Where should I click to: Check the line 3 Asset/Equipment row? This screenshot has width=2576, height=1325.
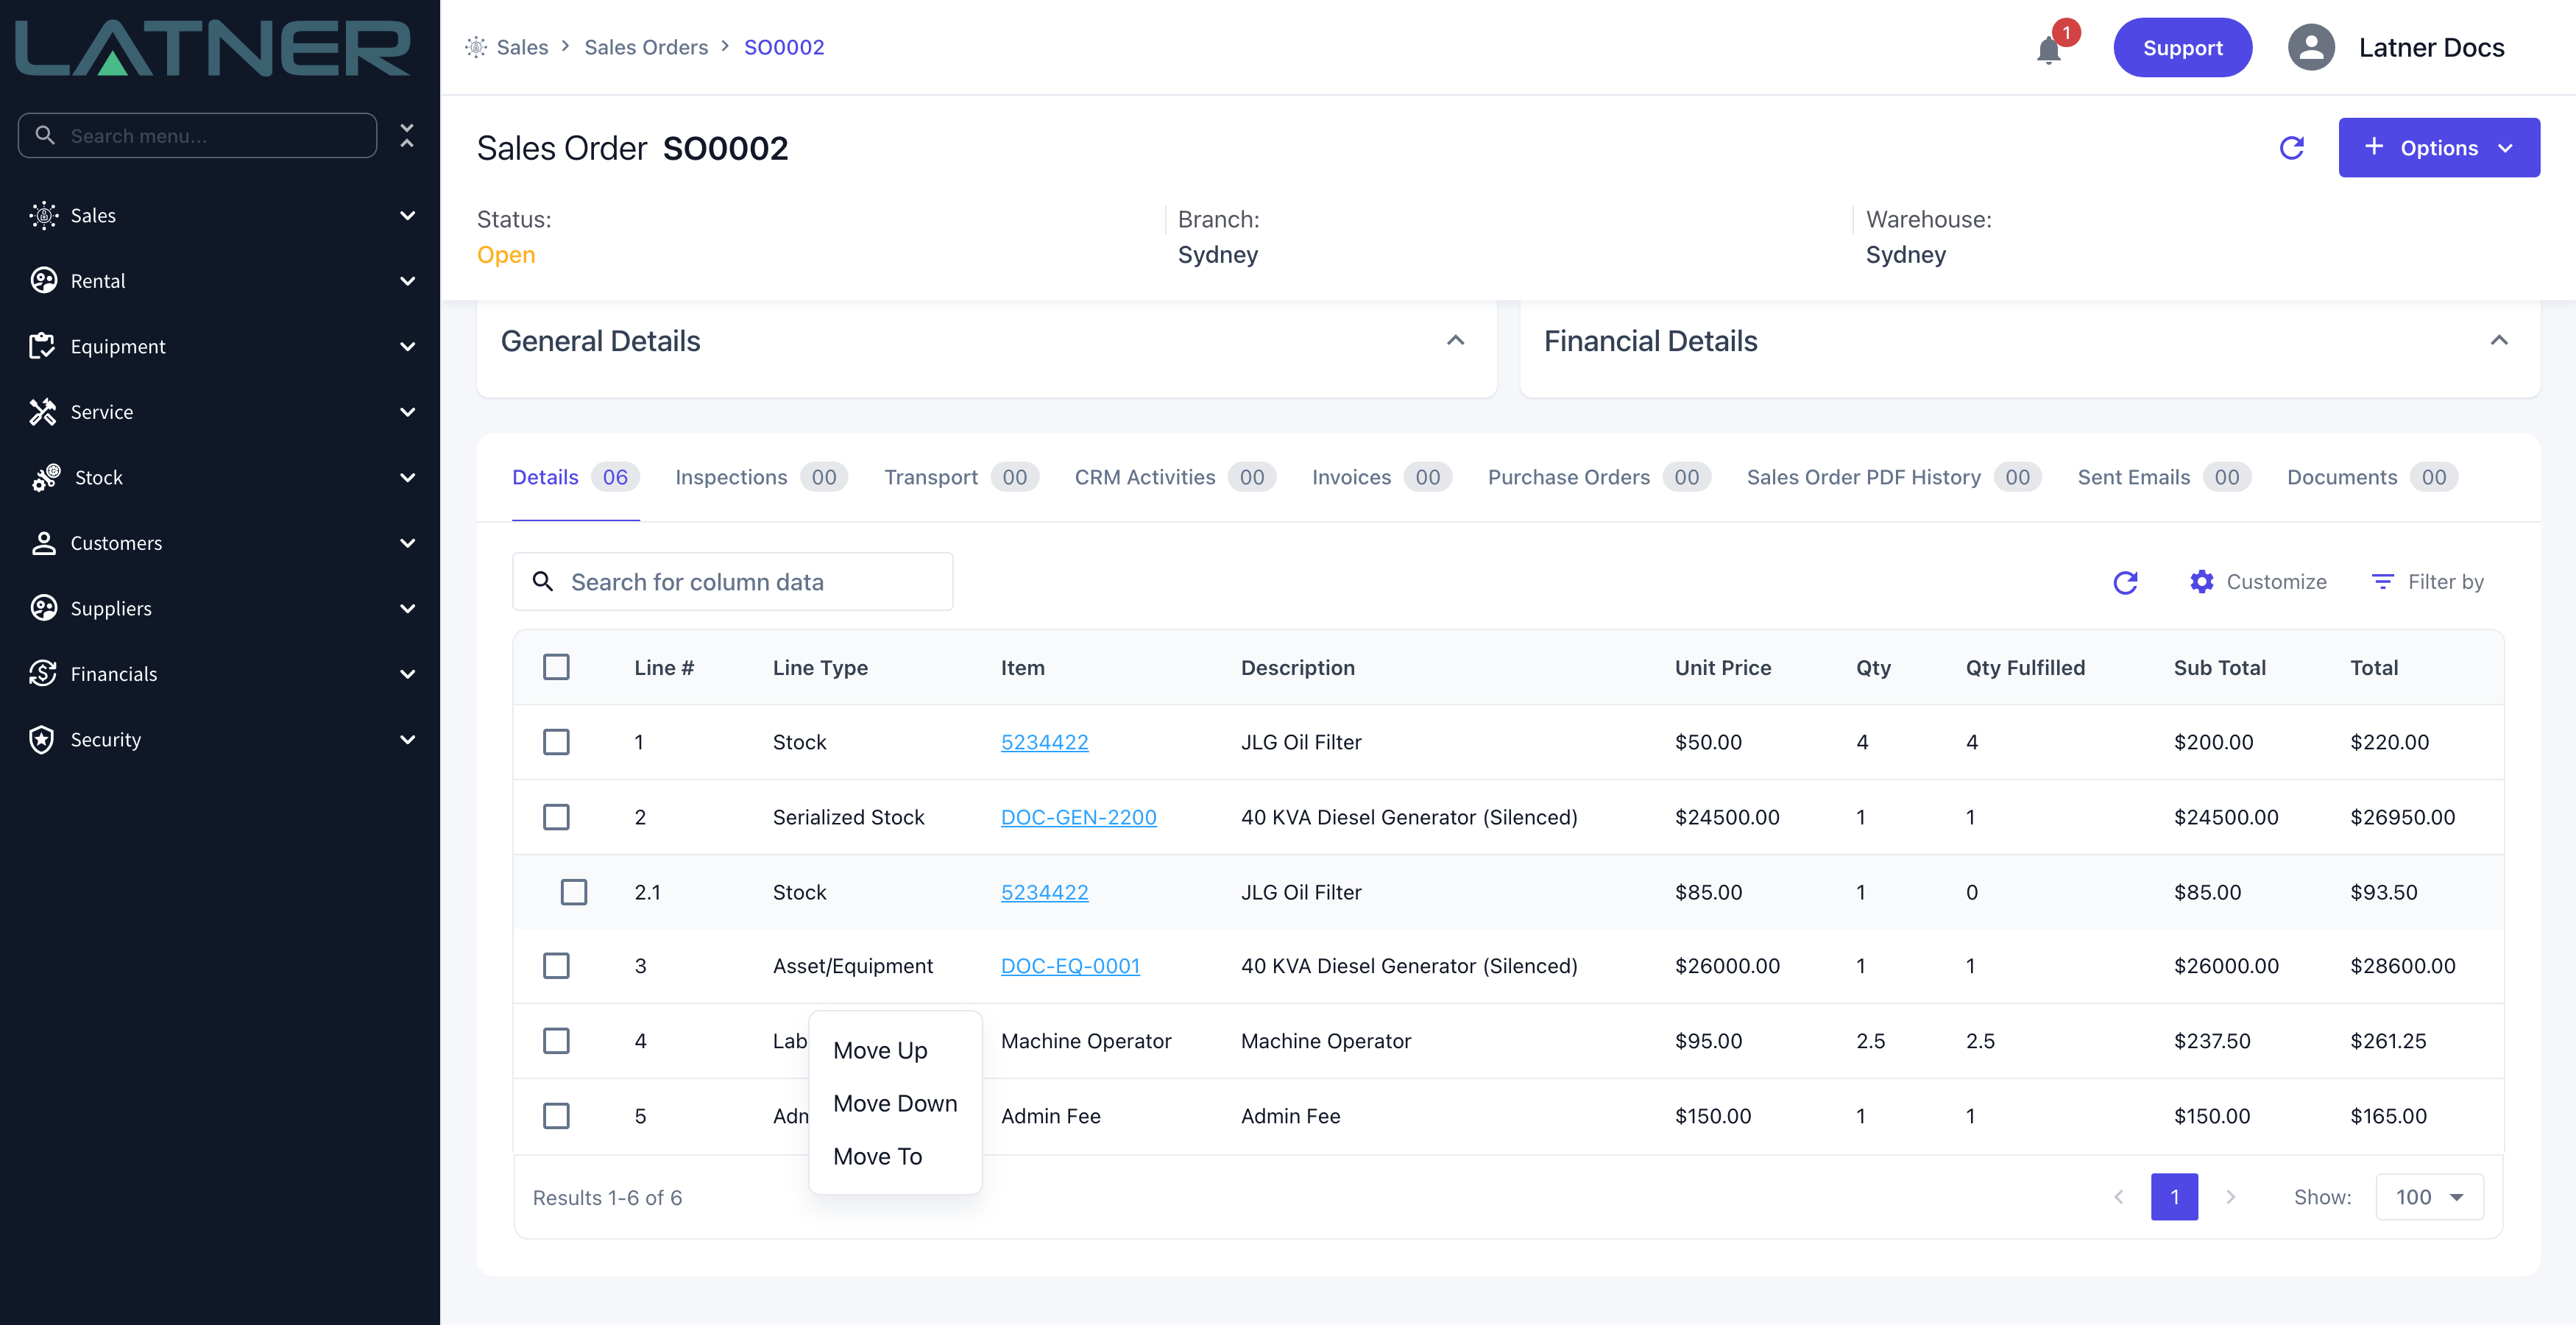[x=556, y=966]
